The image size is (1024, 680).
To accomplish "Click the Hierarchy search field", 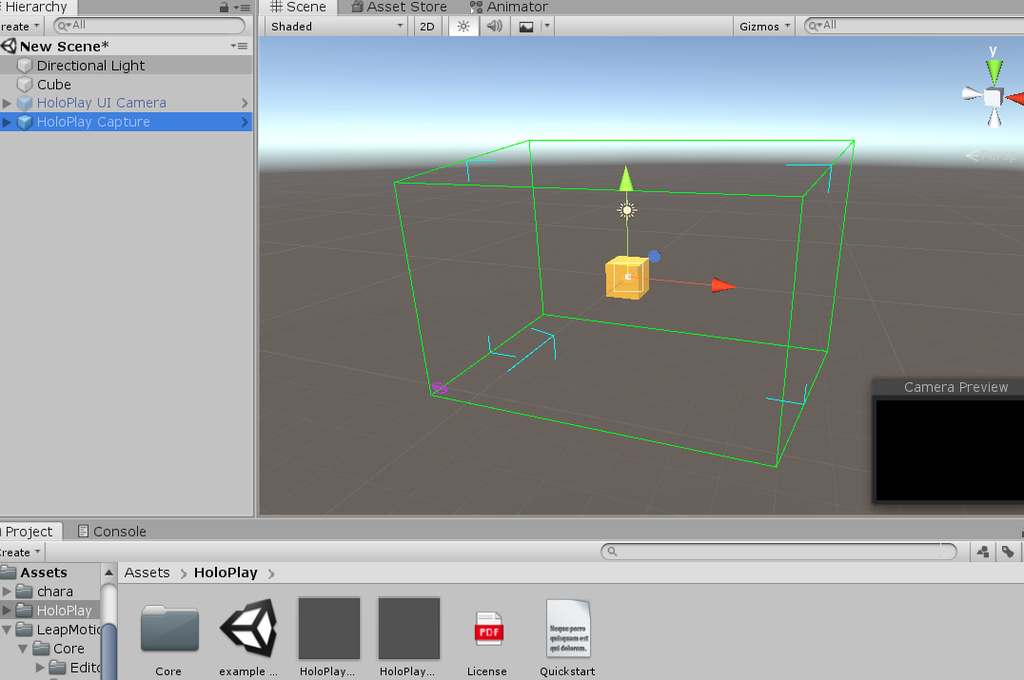I will 150,25.
